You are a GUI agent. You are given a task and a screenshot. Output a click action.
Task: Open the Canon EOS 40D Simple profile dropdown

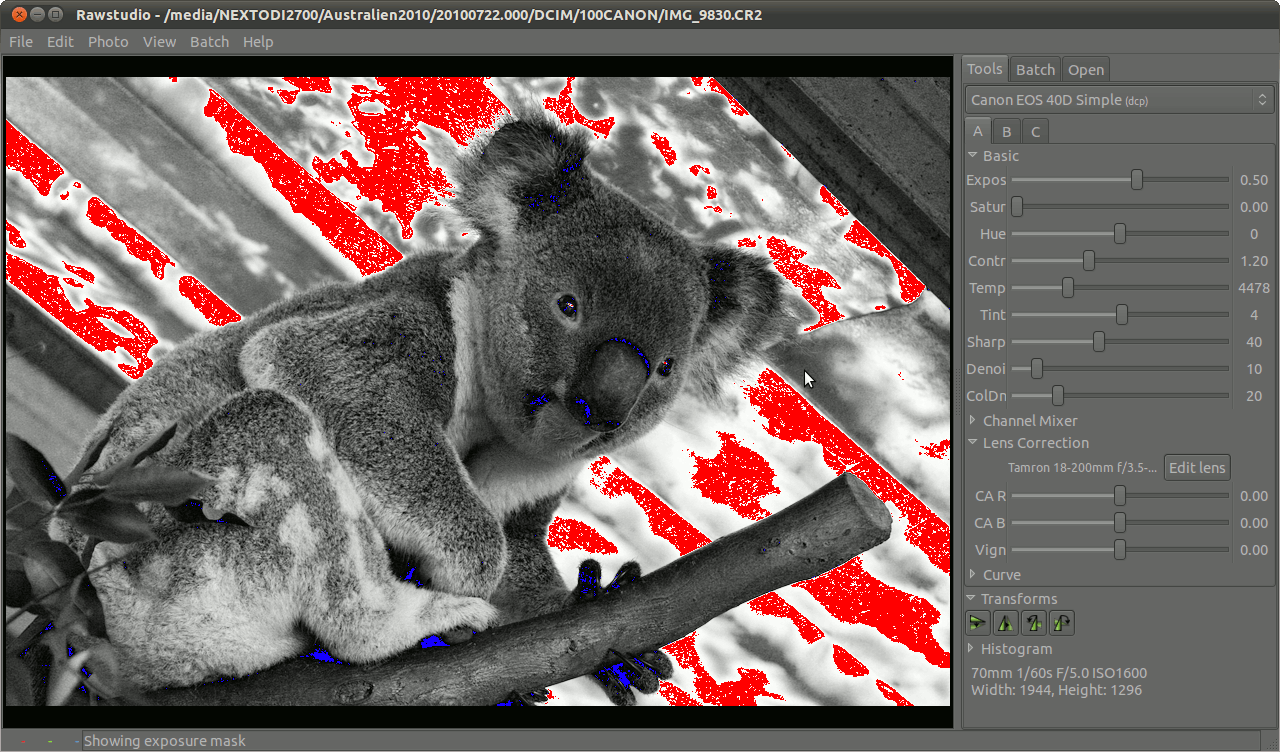click(1119, 100)
